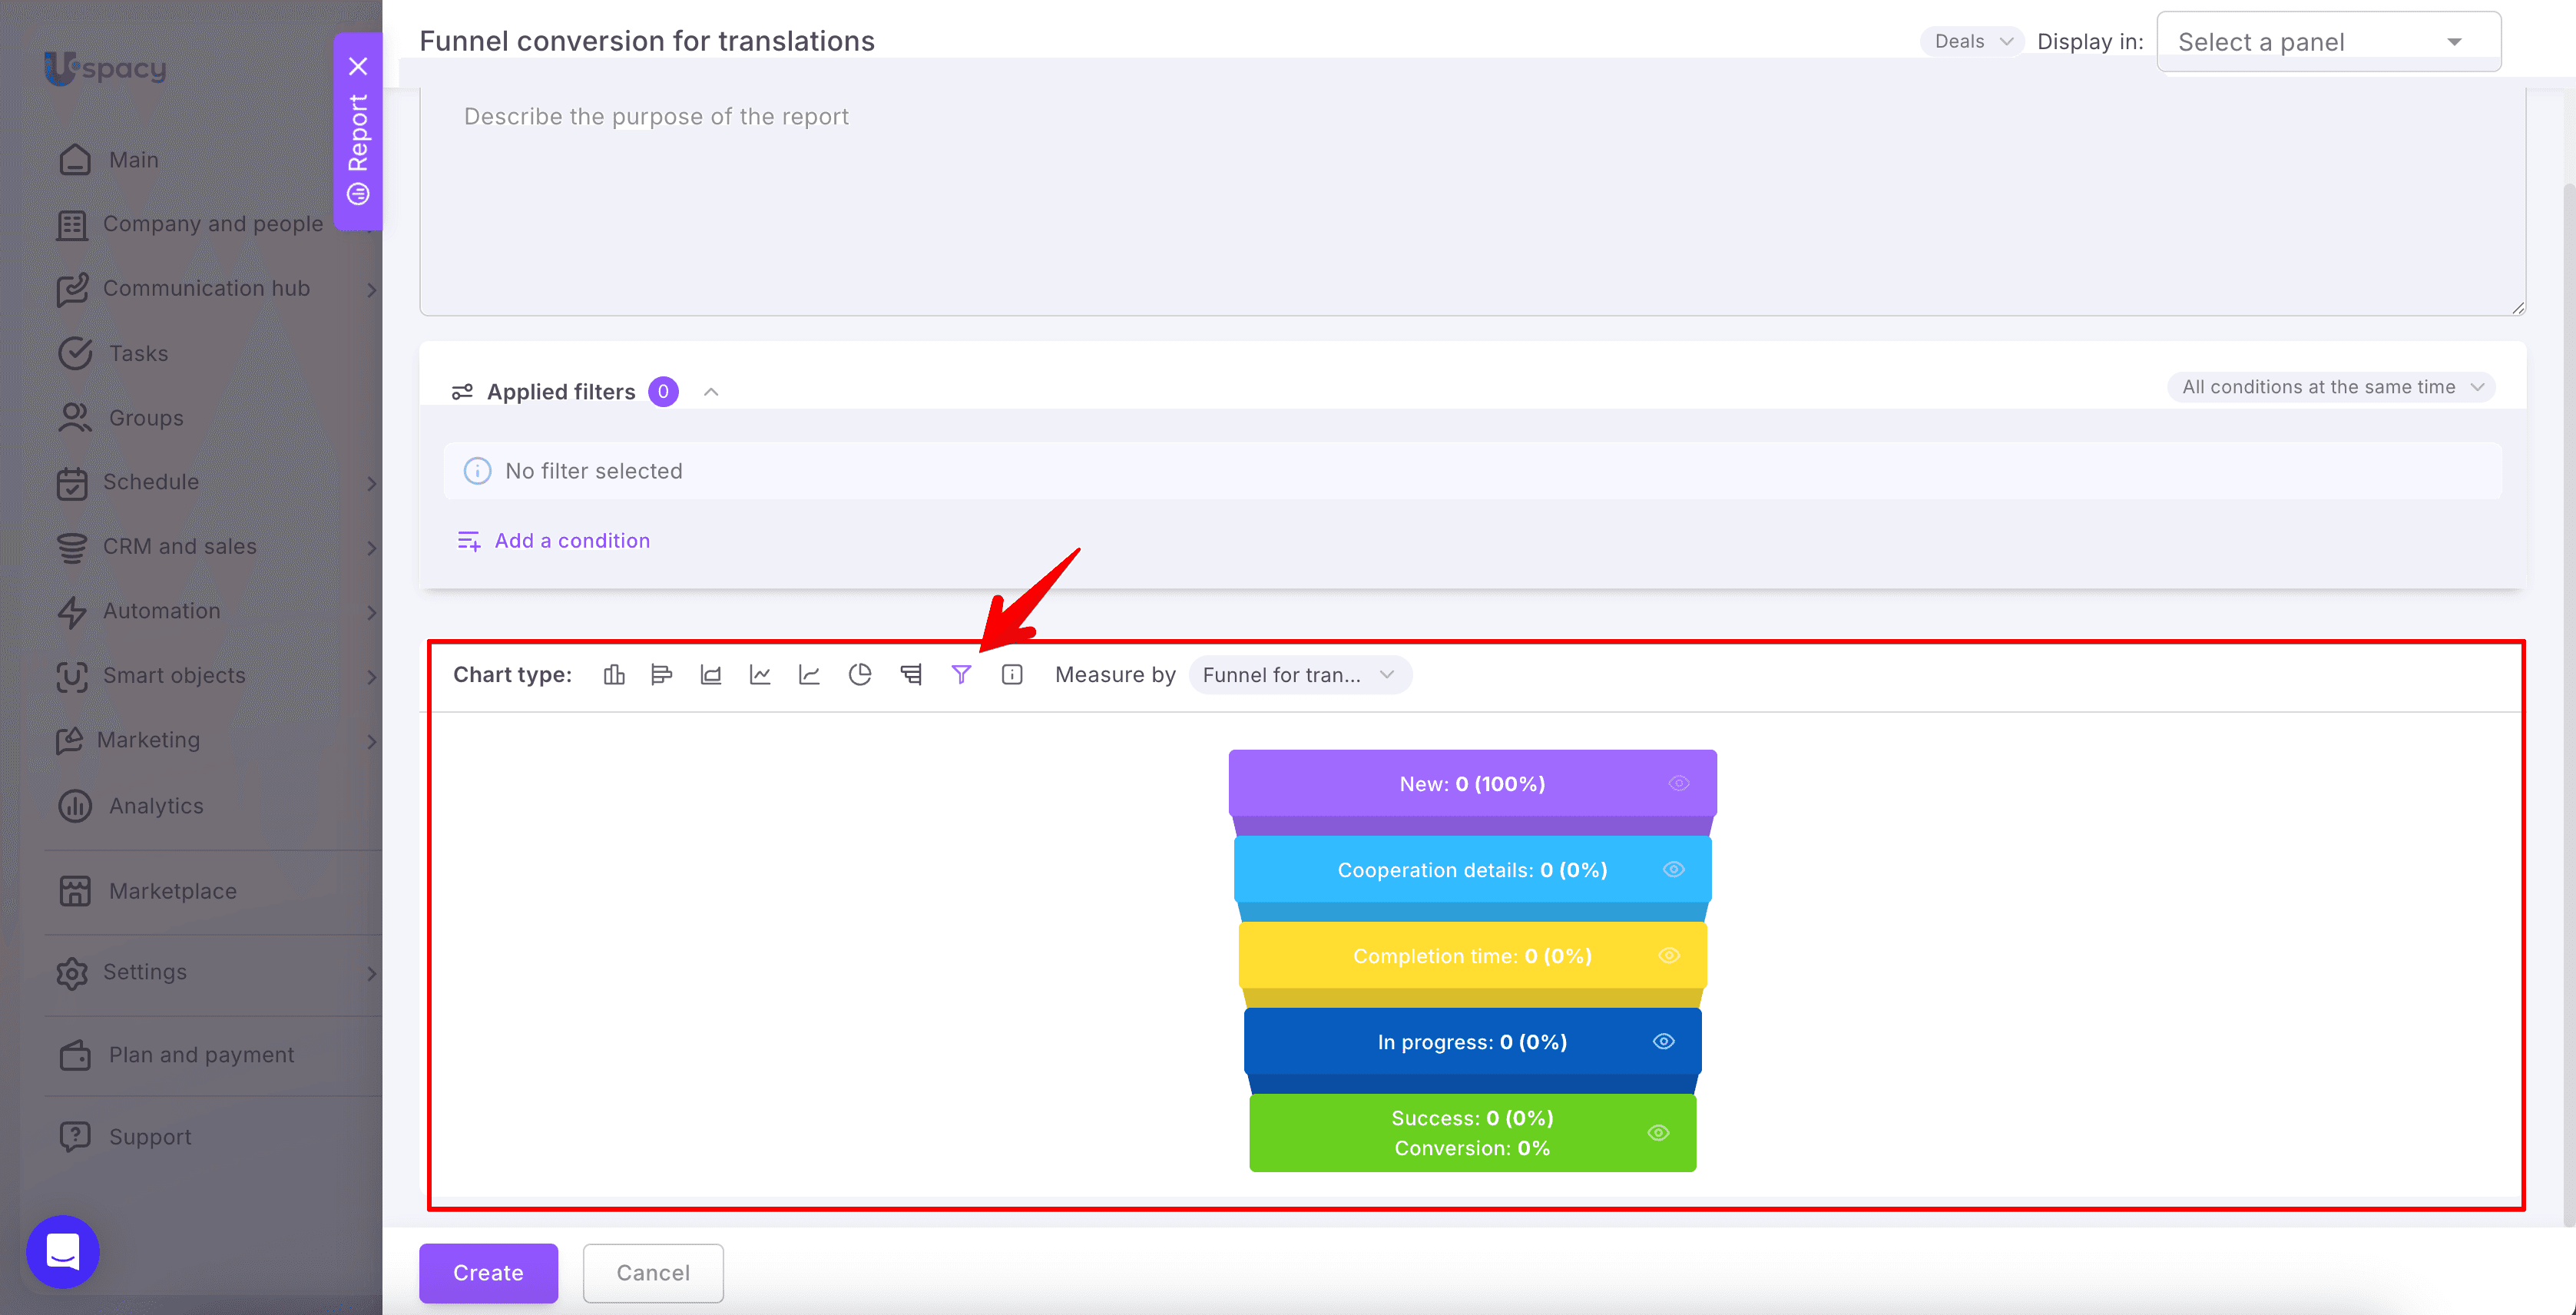Viewport: 2576px width, 1315px height.
Task: Toggle visibility of the New stage
Action: click(x=1679, y=783)
